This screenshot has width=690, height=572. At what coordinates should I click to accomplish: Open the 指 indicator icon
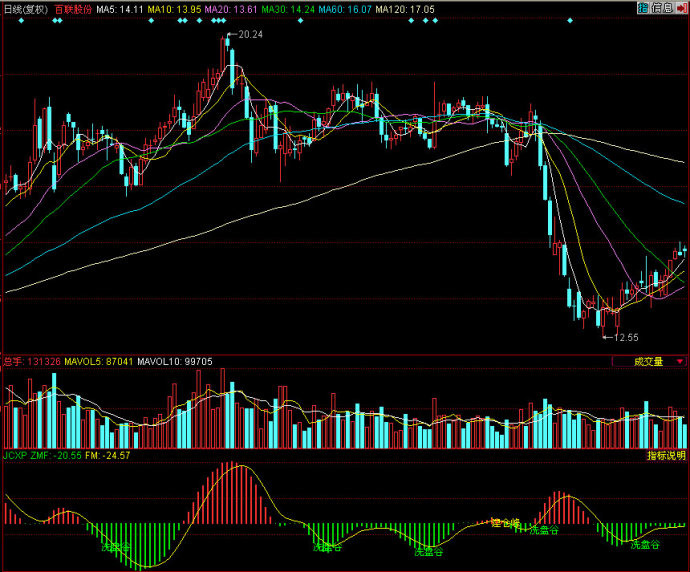click(x=643, y=7)
